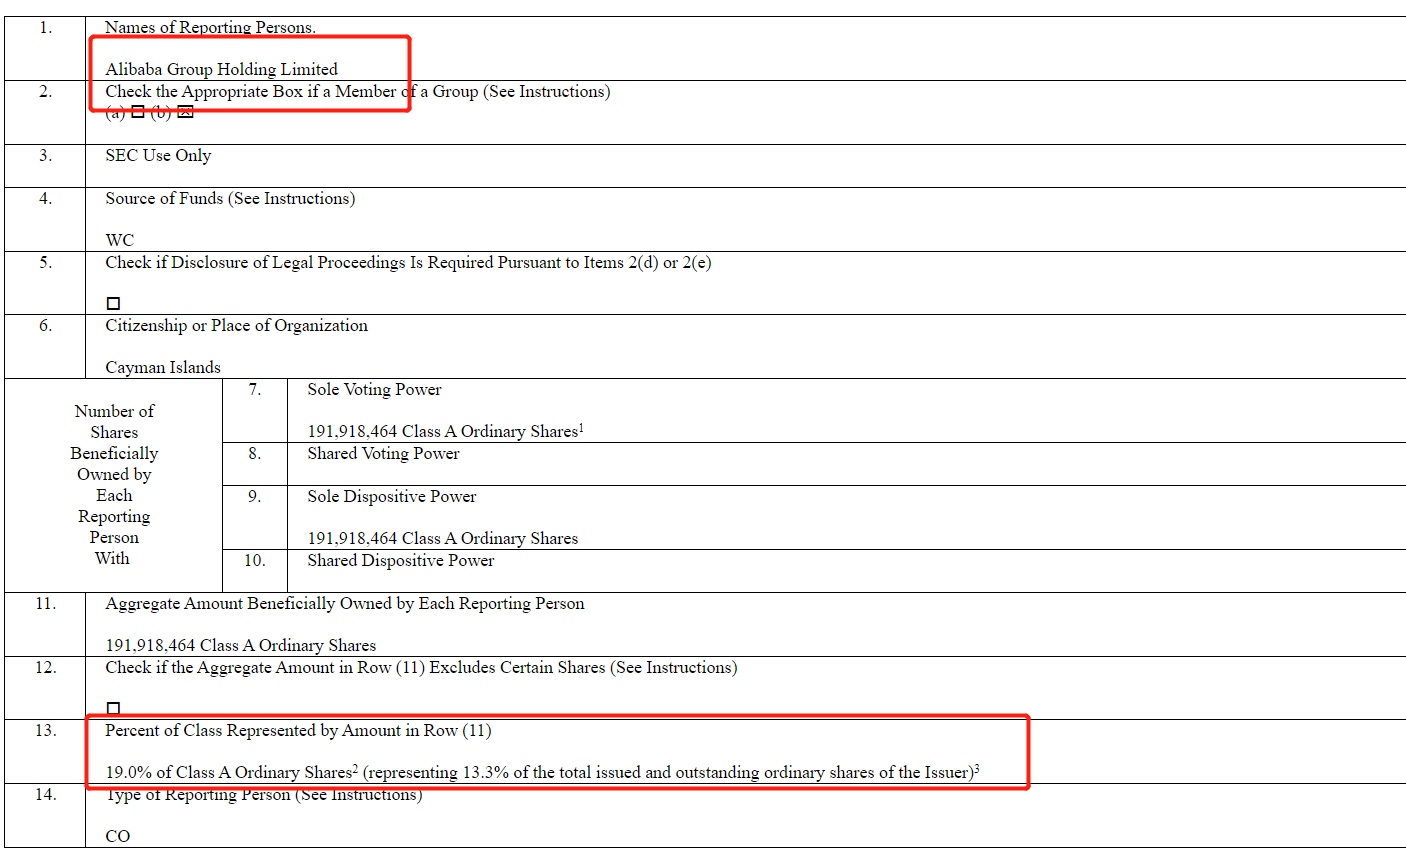Click the "Names of Reporting Persons." label
The height and width of the screenshot is (857, 1406).
pyautogui.click(x=210, y=27)
